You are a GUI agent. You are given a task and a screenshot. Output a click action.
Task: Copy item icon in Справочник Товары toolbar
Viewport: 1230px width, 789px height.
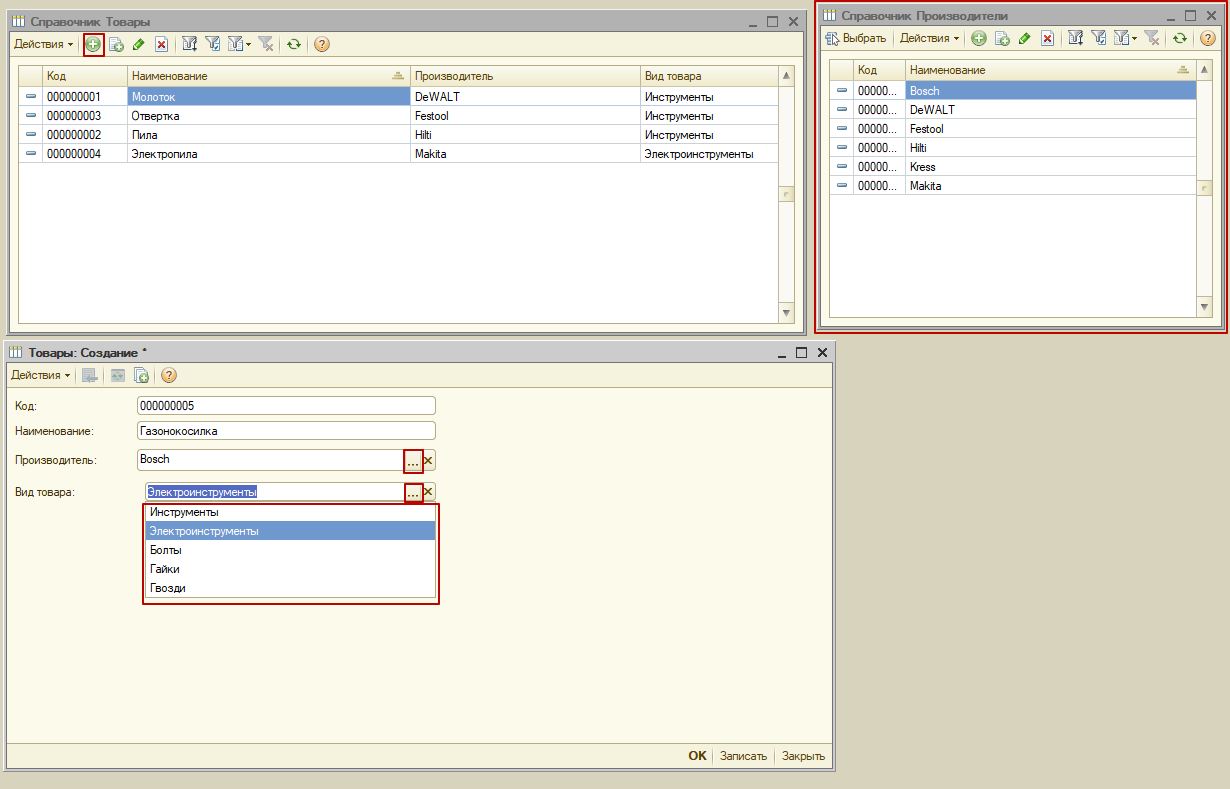tap(116, 44)
